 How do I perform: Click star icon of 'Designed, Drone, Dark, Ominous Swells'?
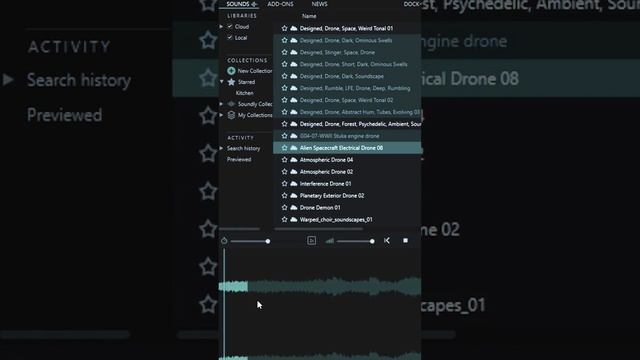pyautogui.click(x=284, y=40)
